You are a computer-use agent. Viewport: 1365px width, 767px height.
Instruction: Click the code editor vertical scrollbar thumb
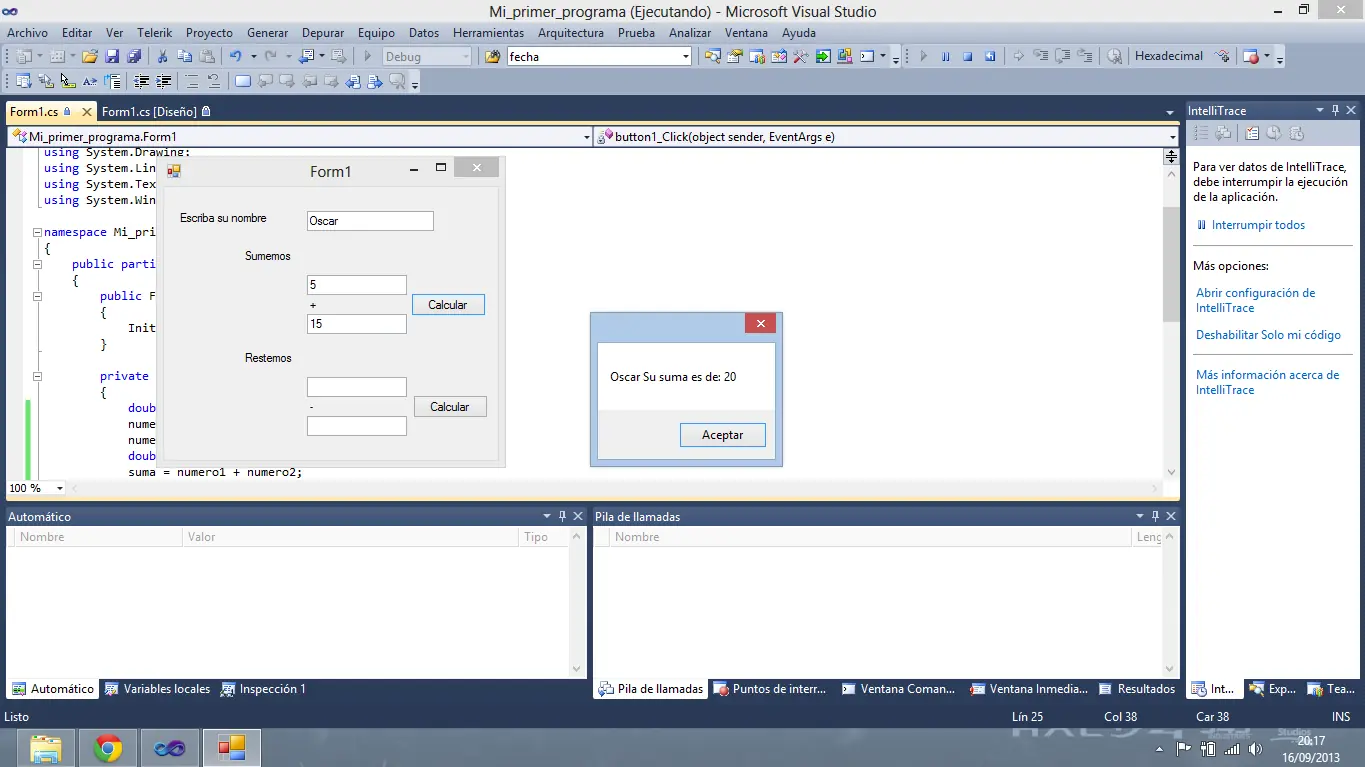1171,264
